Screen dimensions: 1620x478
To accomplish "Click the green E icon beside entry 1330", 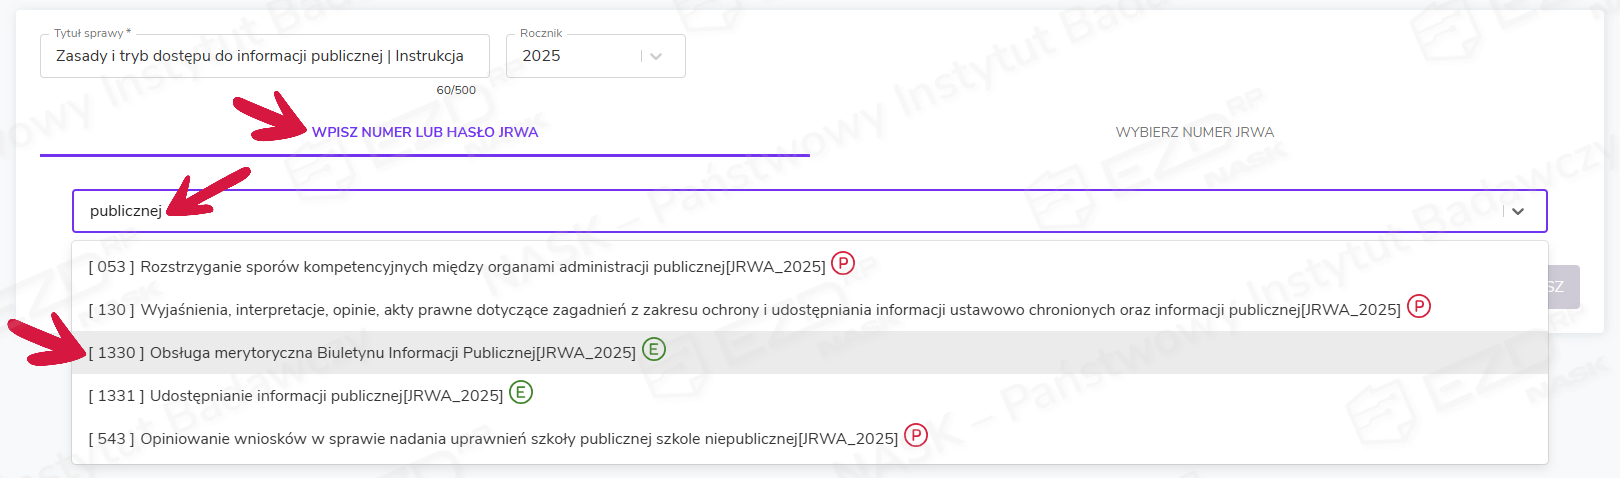I will coord(653,350).
